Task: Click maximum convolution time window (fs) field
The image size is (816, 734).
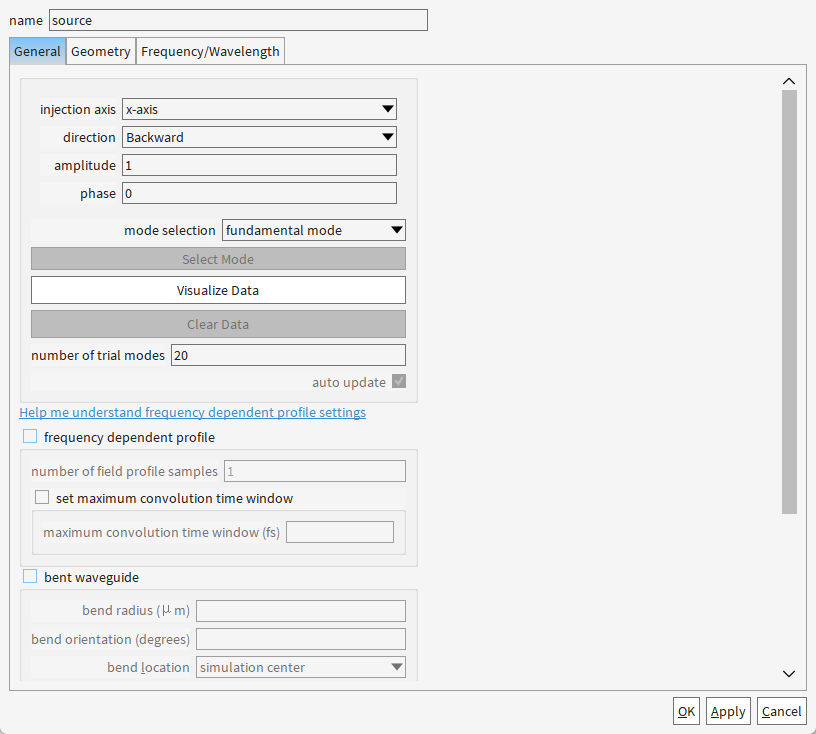Action: point(340,532)
